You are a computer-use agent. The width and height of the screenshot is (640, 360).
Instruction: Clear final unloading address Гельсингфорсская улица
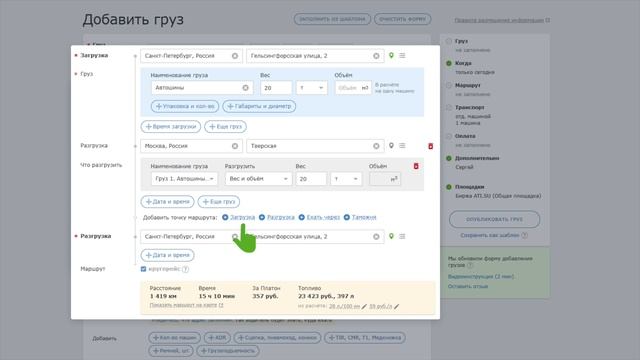[376, 237]
